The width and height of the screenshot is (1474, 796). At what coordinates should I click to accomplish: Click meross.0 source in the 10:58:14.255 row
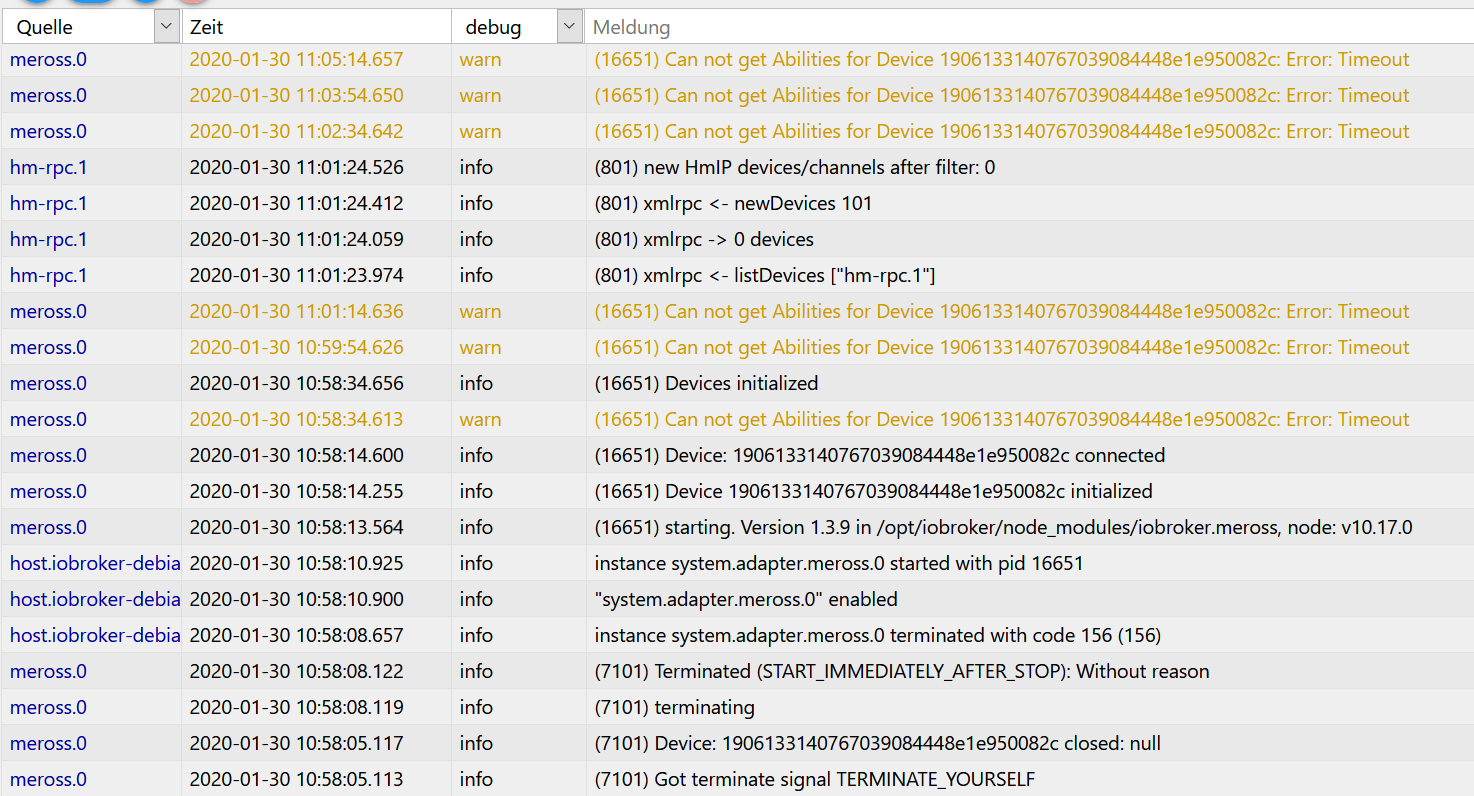pyautogui.click(x=48, y=491)
